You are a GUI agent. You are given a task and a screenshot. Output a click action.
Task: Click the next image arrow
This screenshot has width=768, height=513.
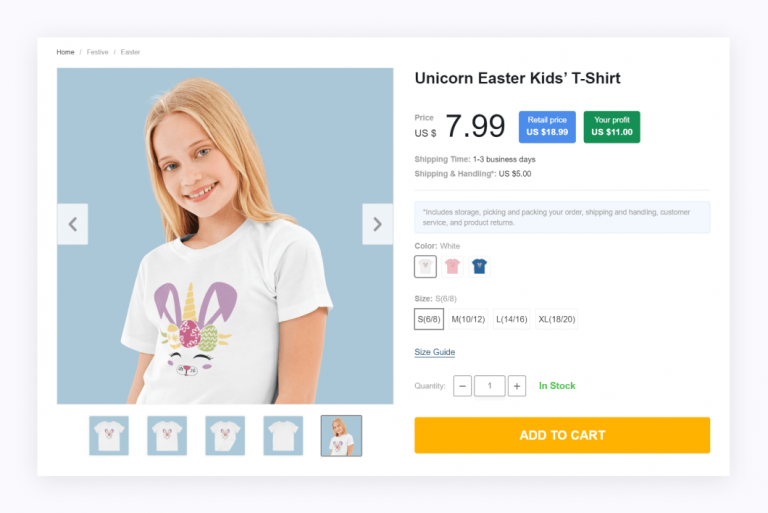point(377,224)
